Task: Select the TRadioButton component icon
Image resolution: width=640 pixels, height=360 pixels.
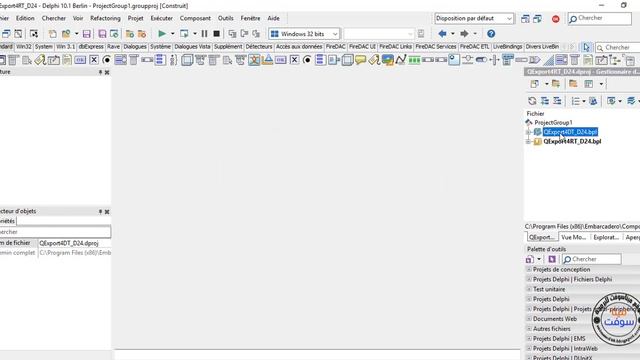Action: [107, 60]
